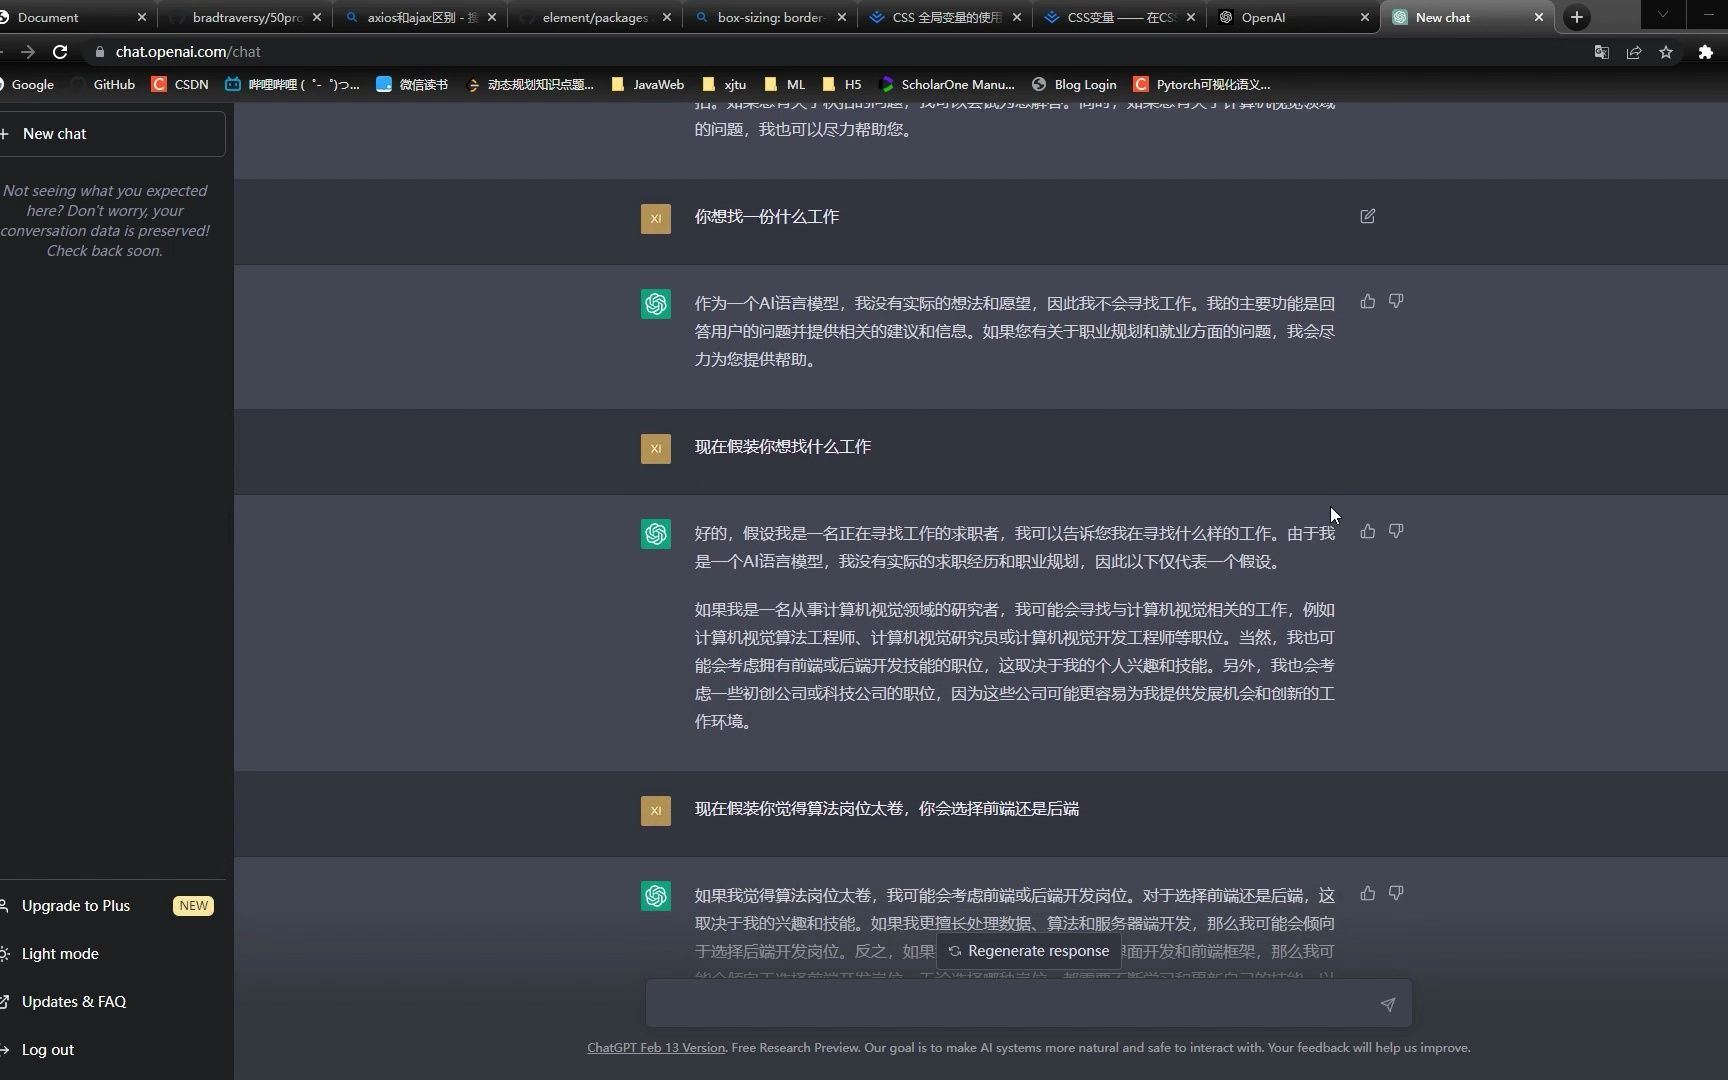Image resolution: width=1728 pixels, height=1080 pixels.
Task: Open the 哔哩哔哩 bookmark
Action: tap(292, 85)
